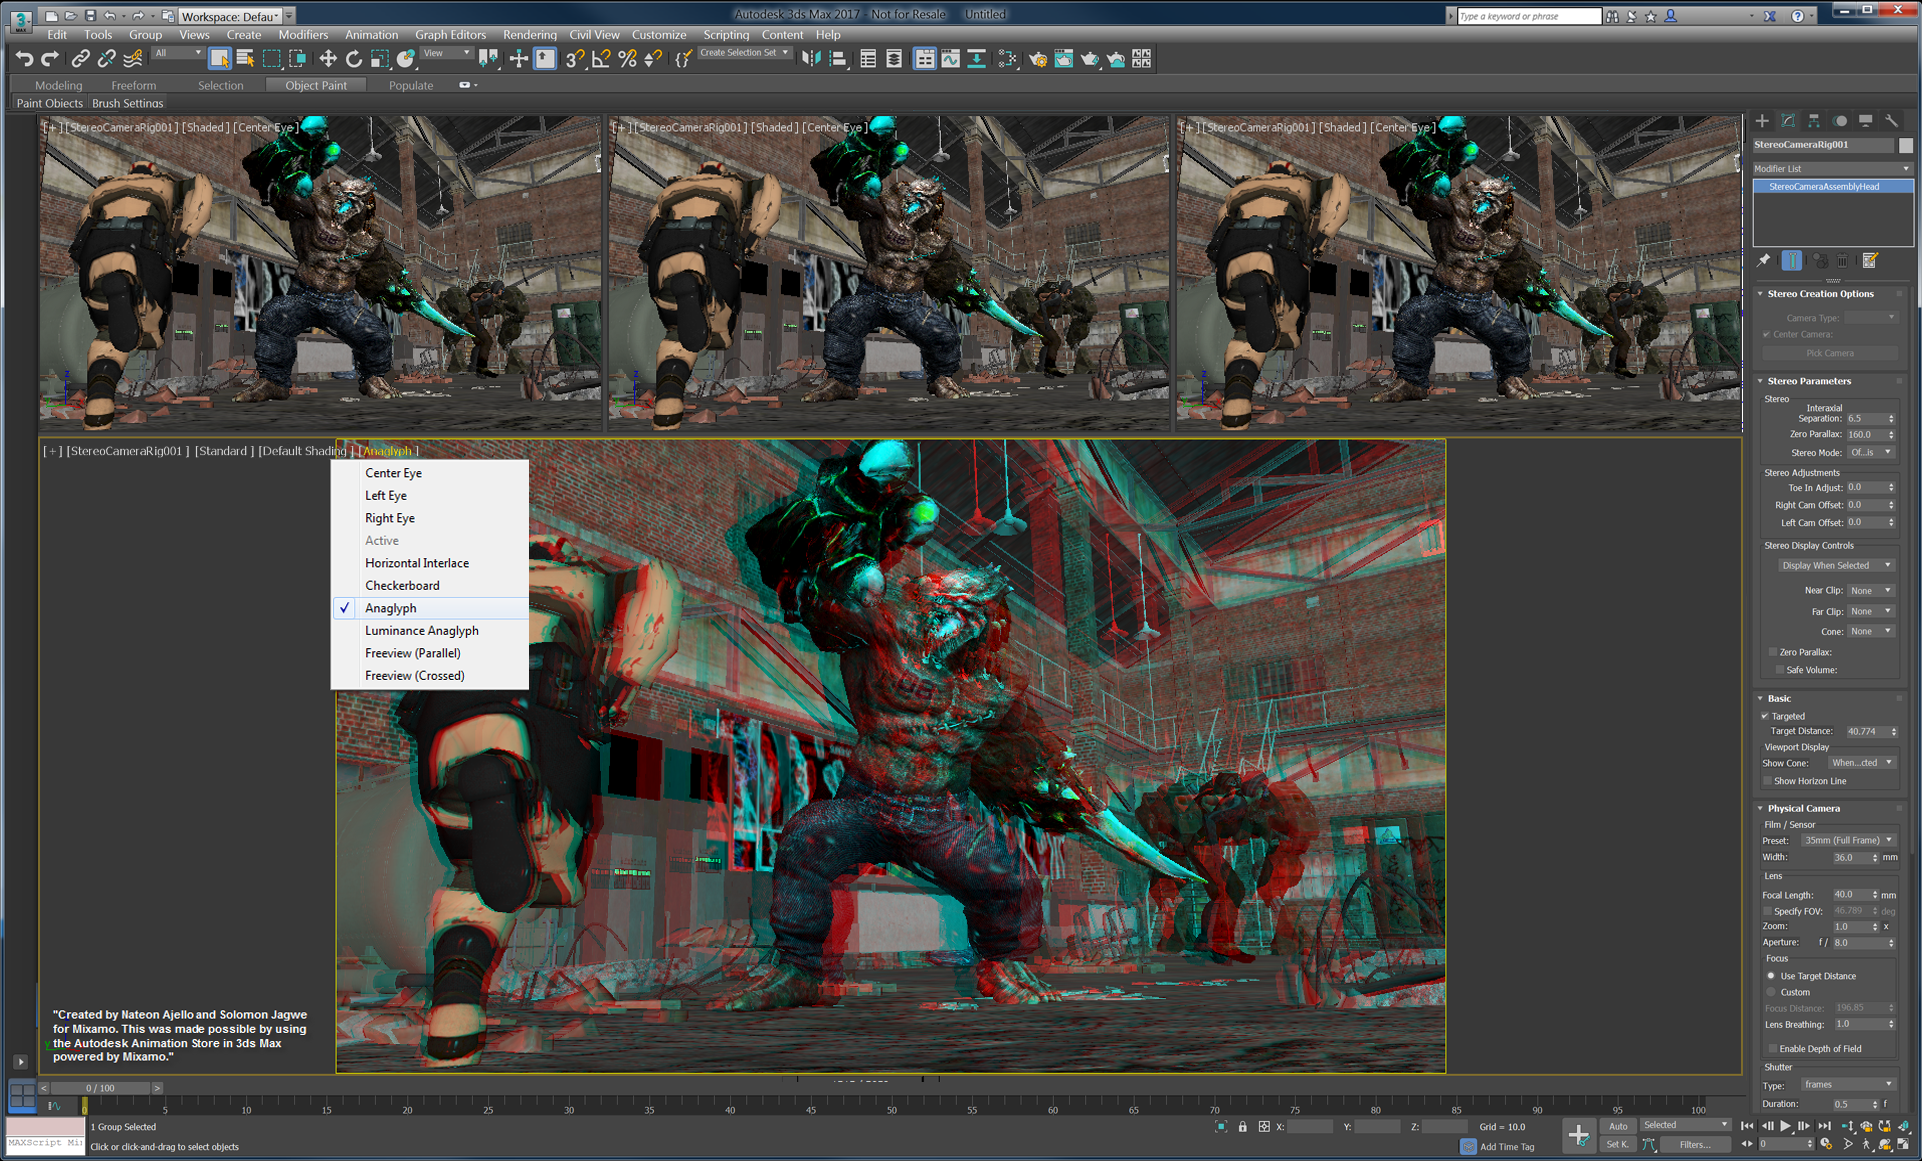Toggle the Angle Snap icon
The image size is (1922, 1161).
pyautogui.click(x=601, y=59)
